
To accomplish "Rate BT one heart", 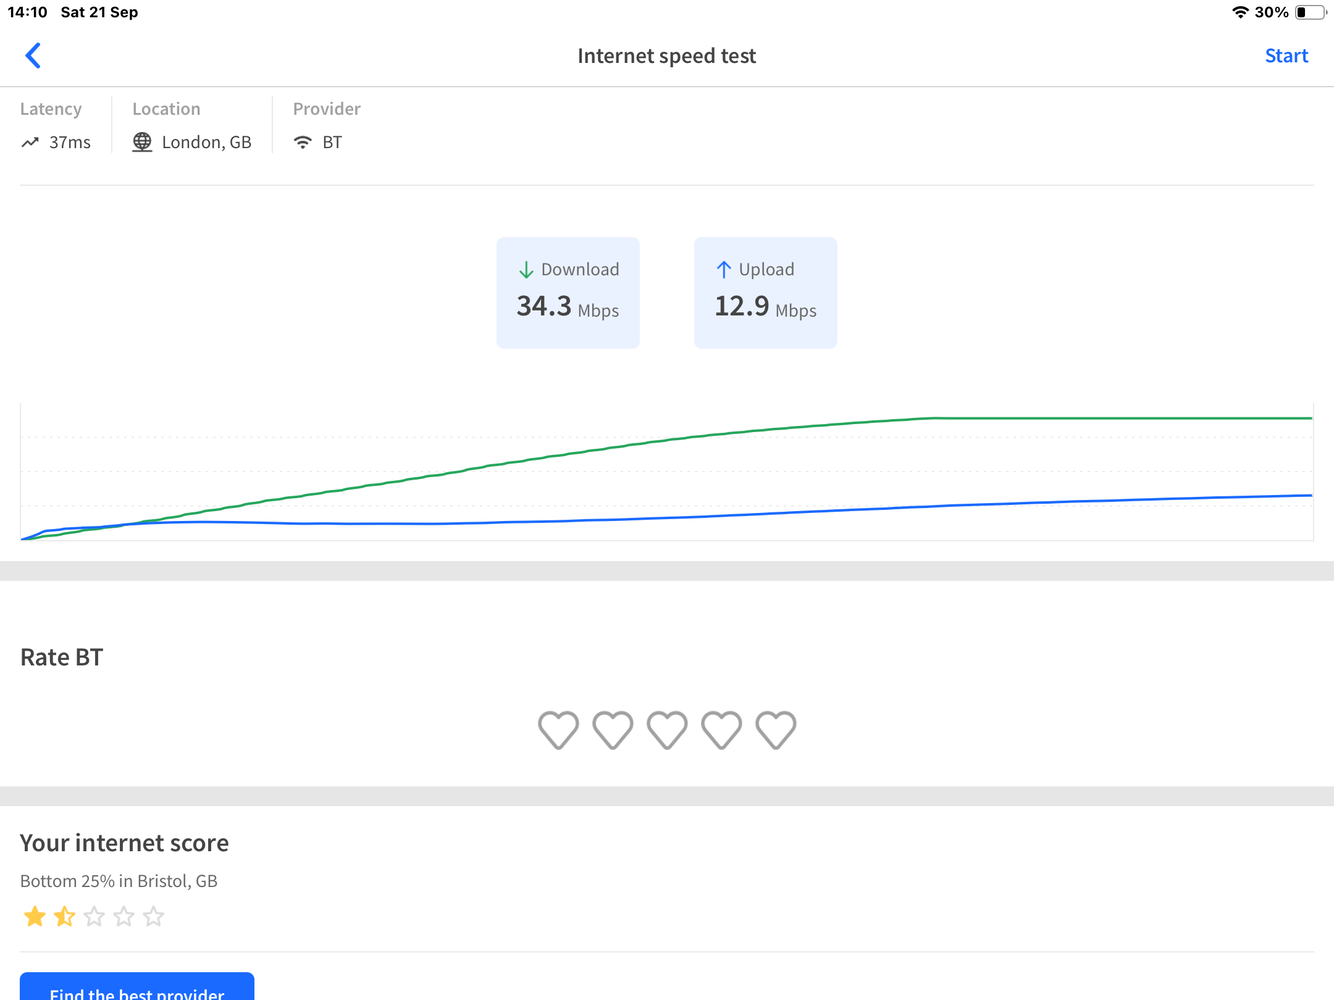I will [x=558, y=730].
